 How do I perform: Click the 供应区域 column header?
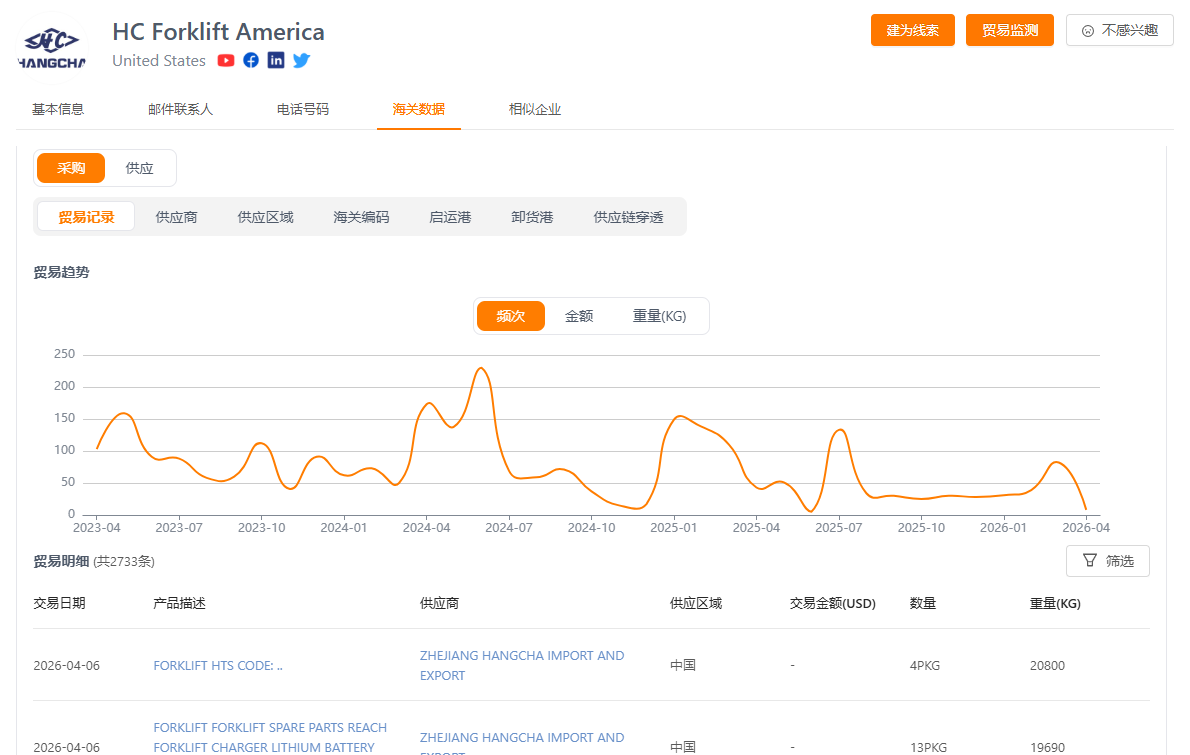696,603
